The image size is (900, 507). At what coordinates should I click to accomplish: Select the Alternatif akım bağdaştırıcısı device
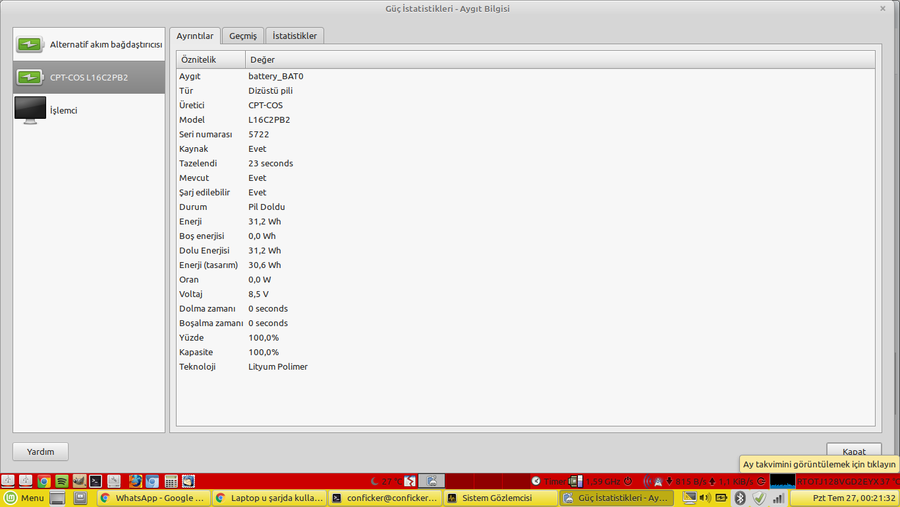[x=89, y=44]
